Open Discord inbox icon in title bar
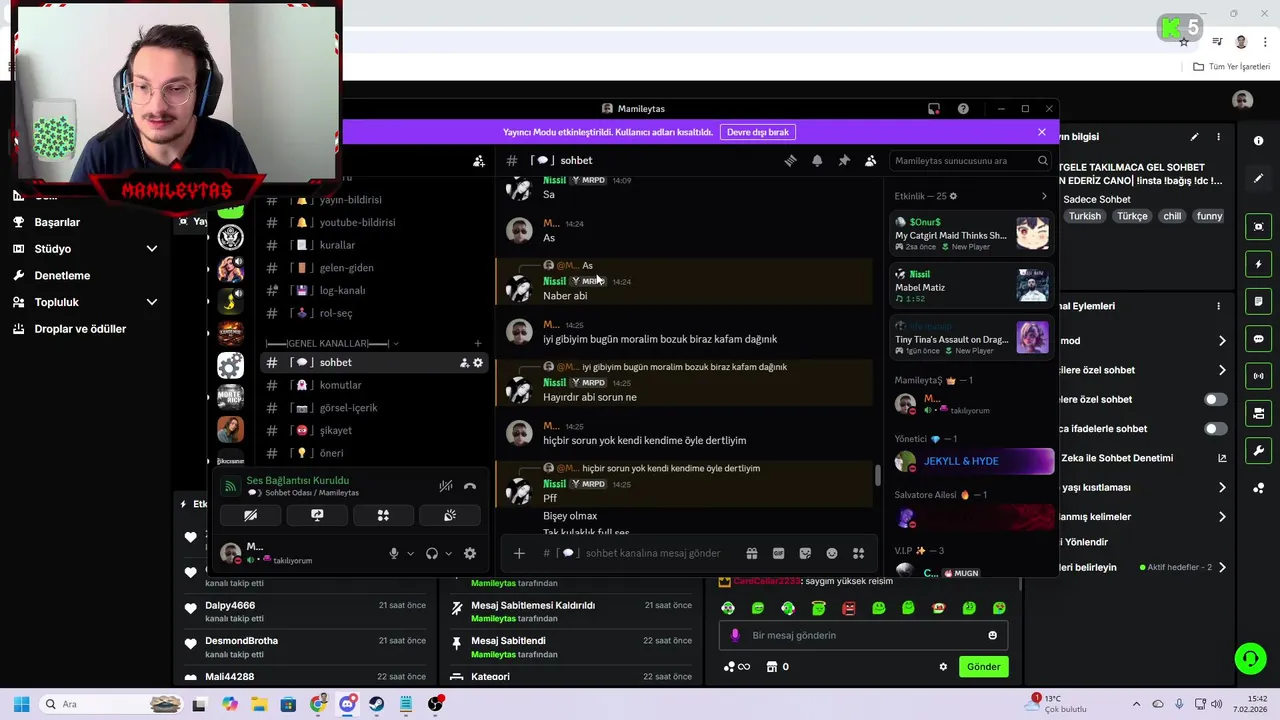The image size is (1280, 720). click(934, 108)
